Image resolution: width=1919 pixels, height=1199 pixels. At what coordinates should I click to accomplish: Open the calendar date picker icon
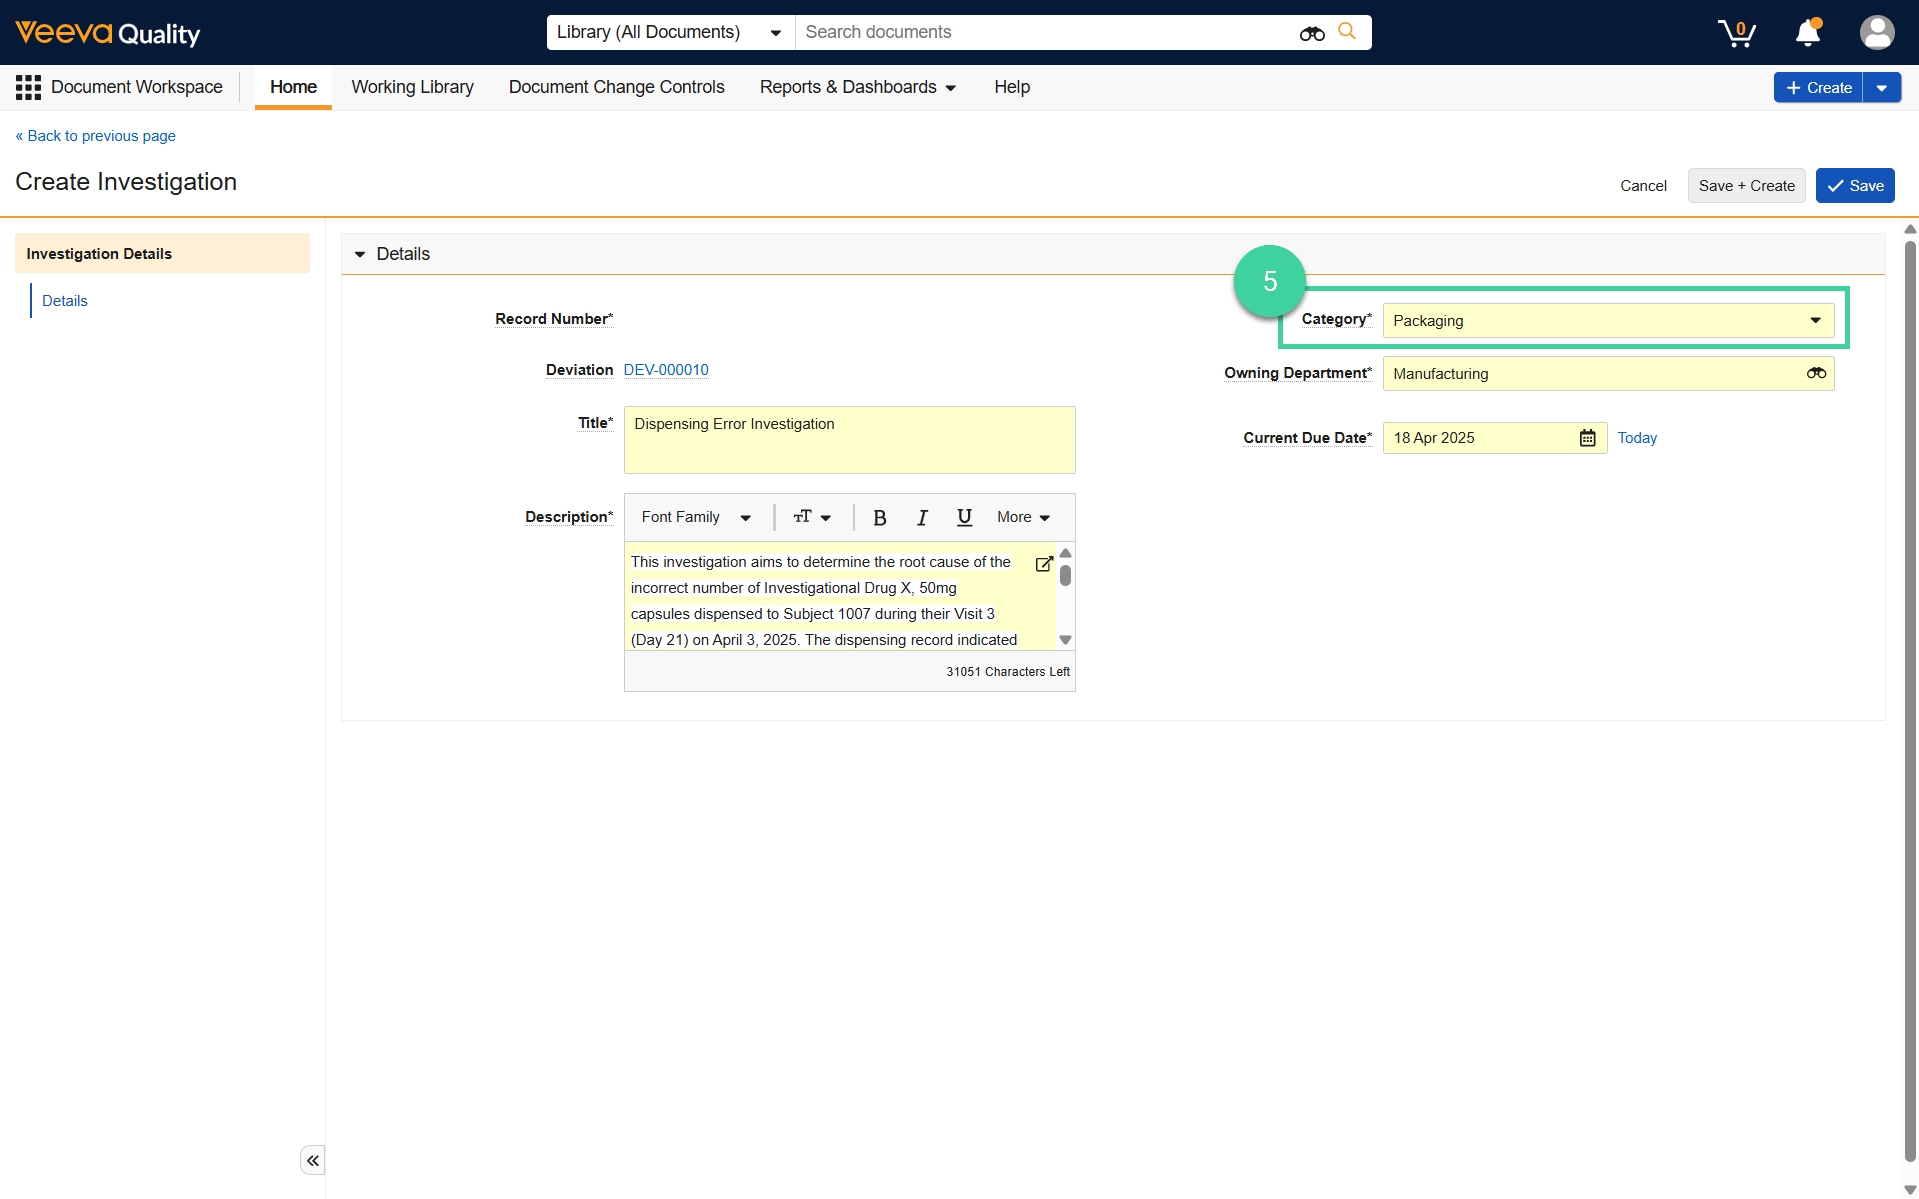(1587, 438)
